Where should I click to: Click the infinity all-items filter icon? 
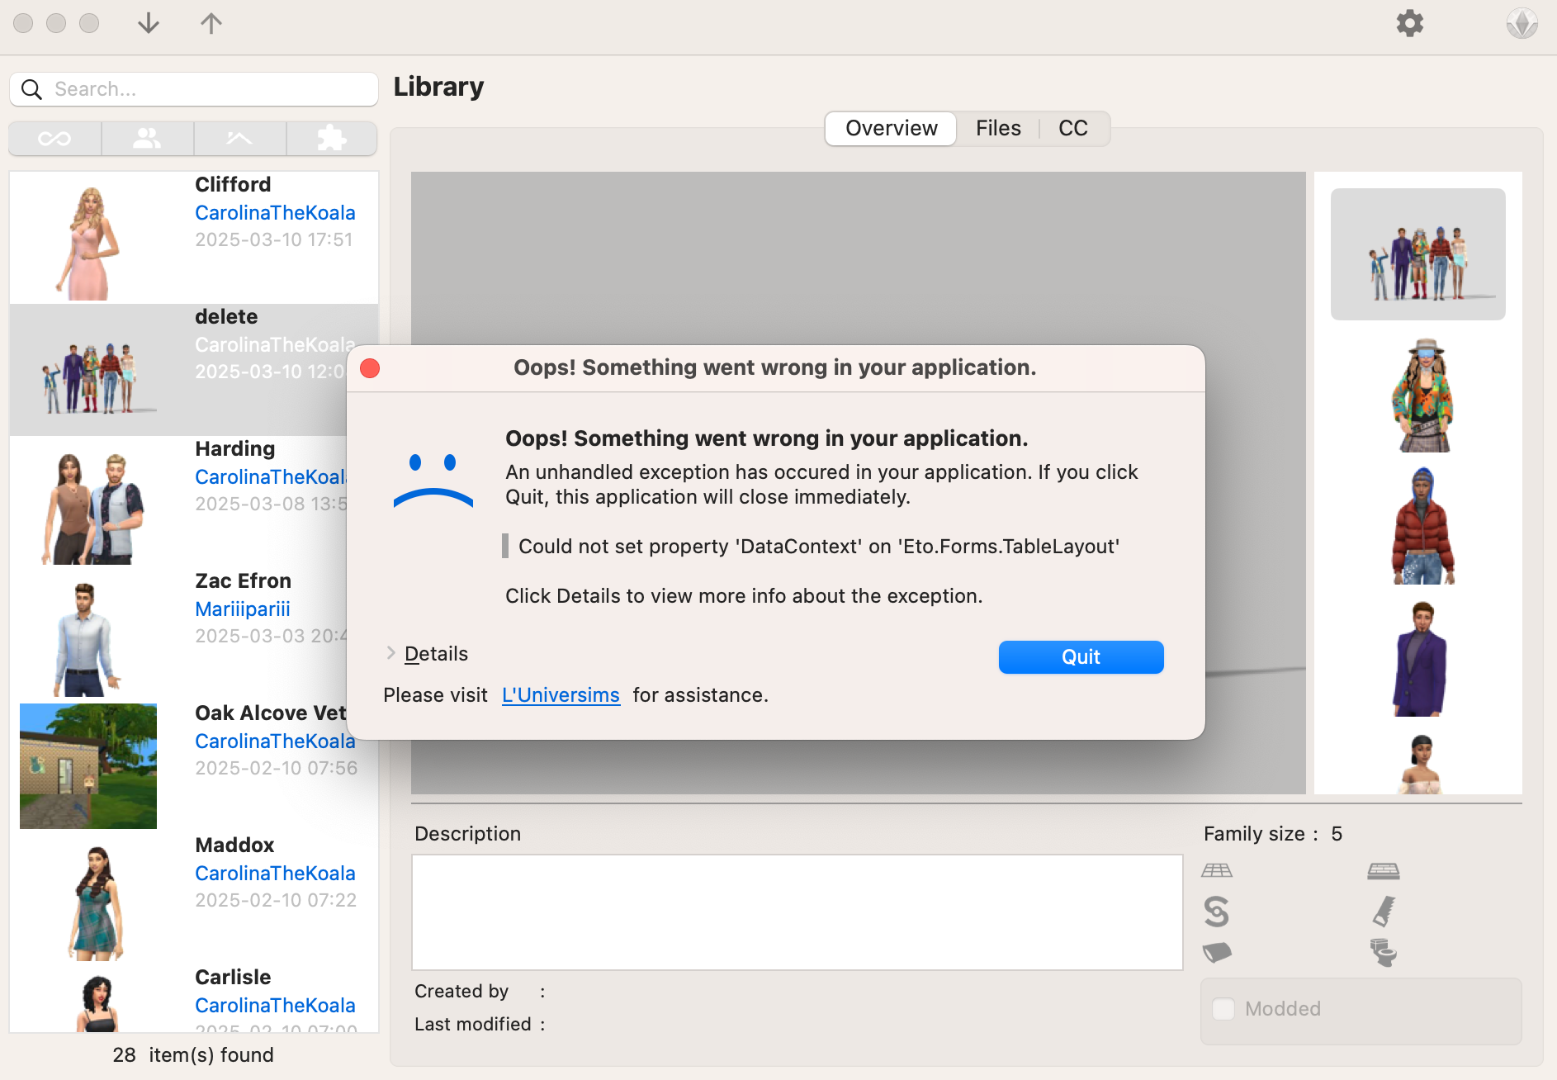tap(55, 139)
